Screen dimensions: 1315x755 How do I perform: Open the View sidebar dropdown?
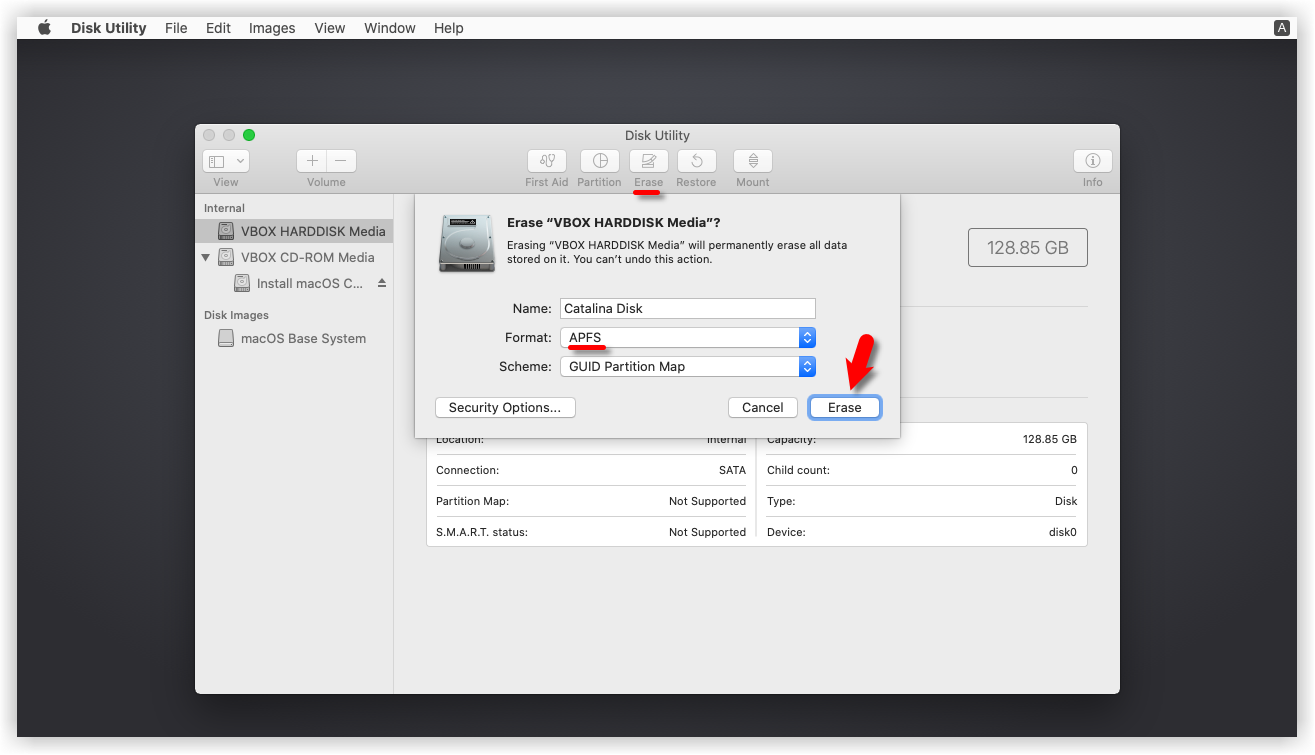coord(226,161)
